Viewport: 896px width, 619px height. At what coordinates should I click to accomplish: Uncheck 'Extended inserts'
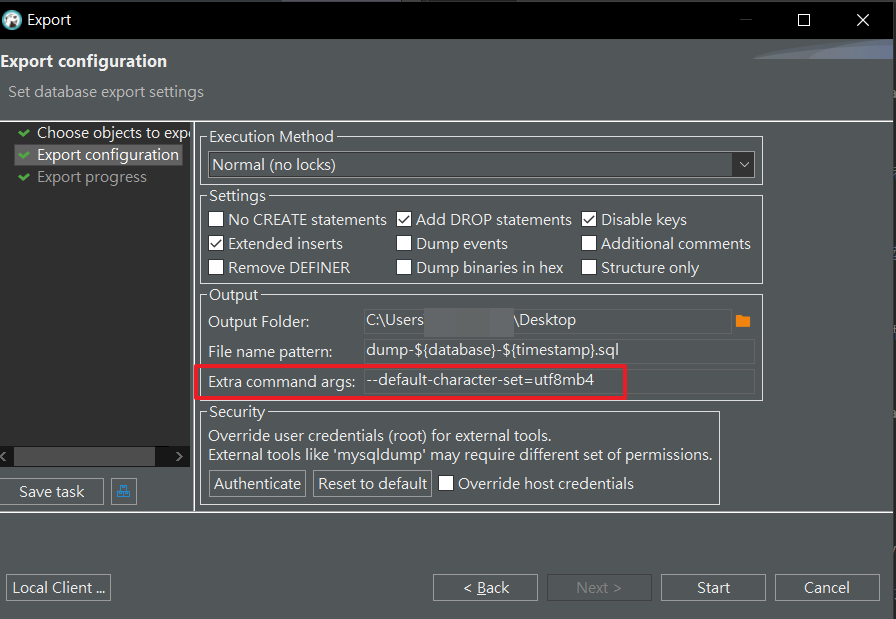point(215,243)
